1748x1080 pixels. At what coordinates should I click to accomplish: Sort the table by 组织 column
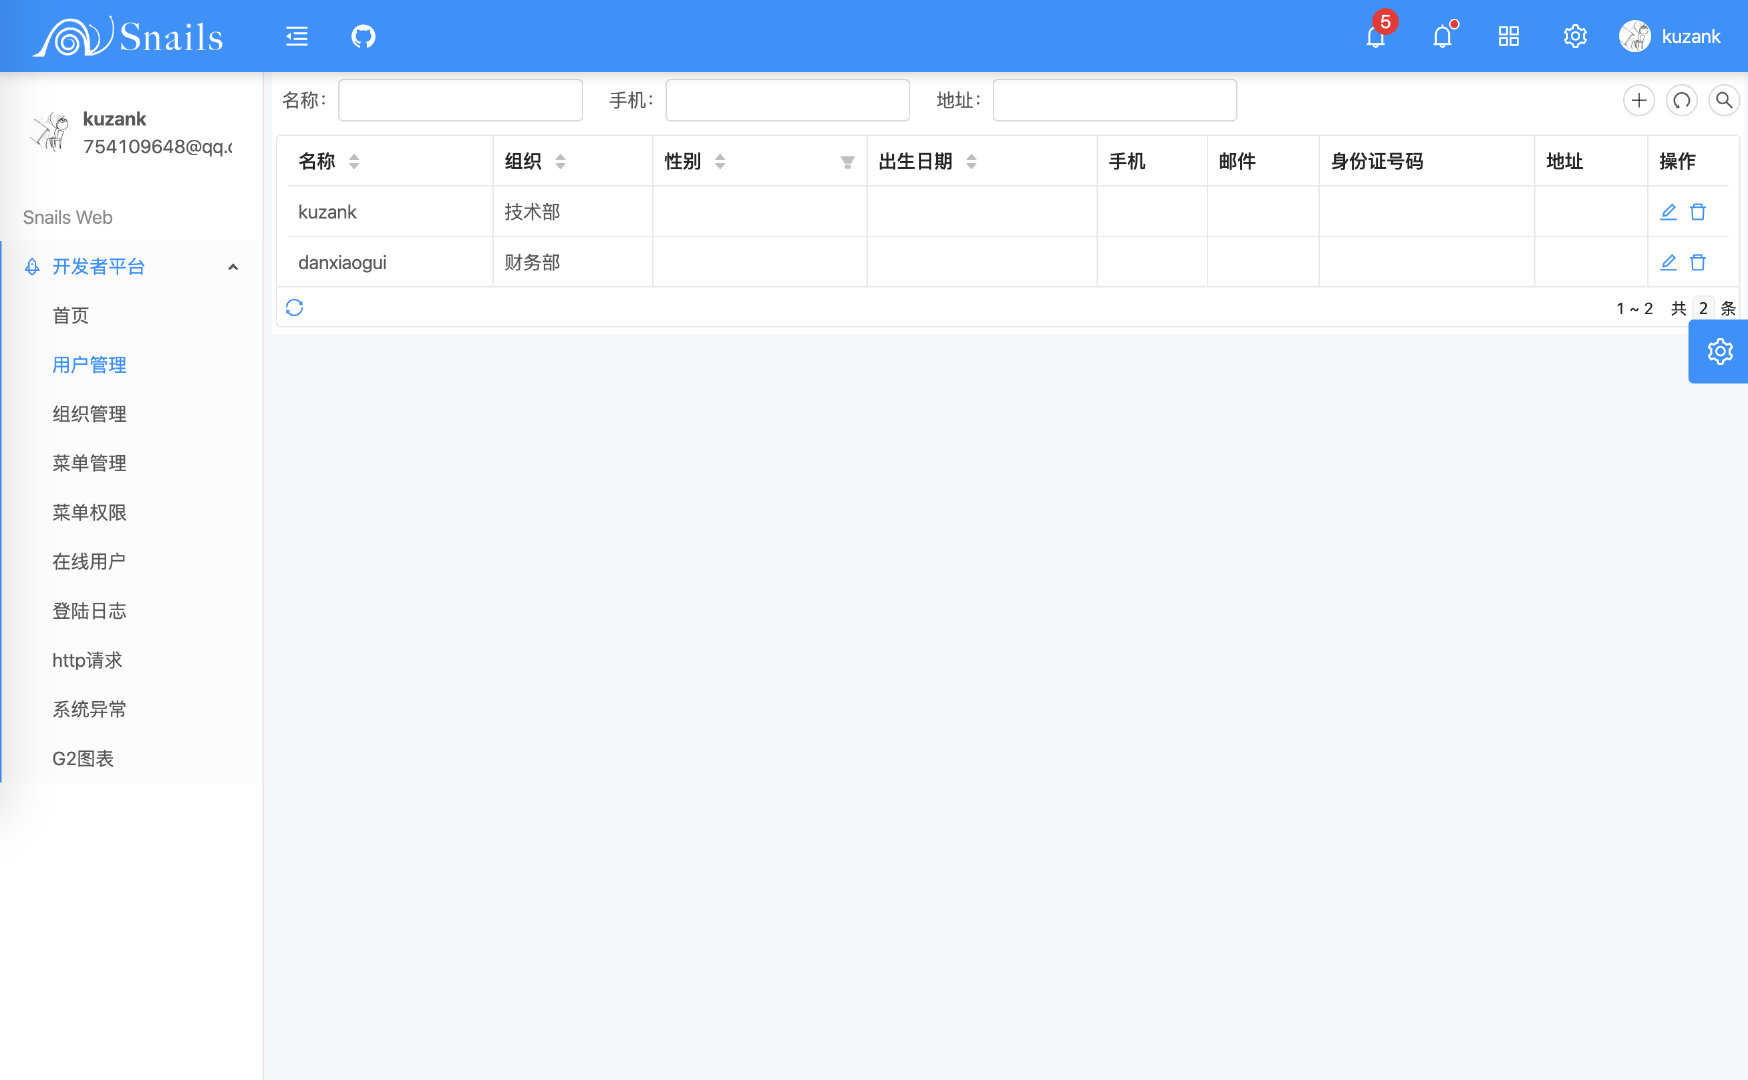coord(560,161)
